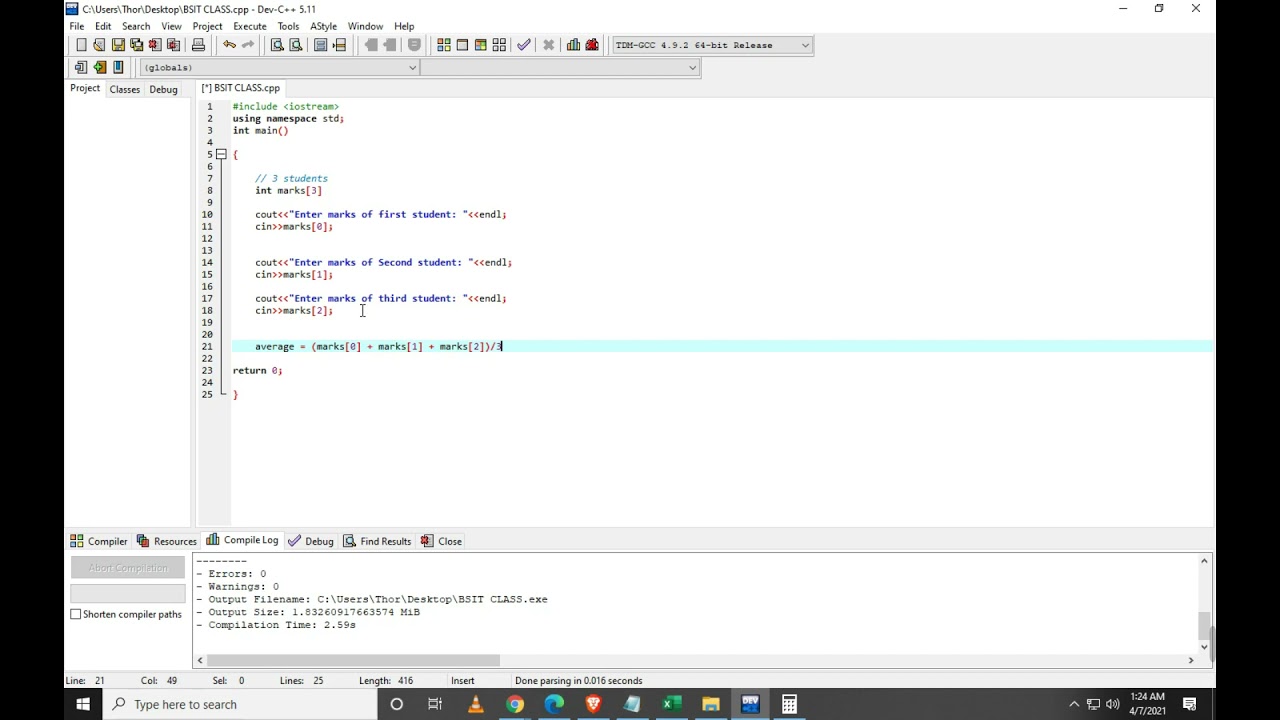Screen dimensions: 1280x720
Task: Enable the Shorten compiler paths checkbox
Action: tap(76, 614)
